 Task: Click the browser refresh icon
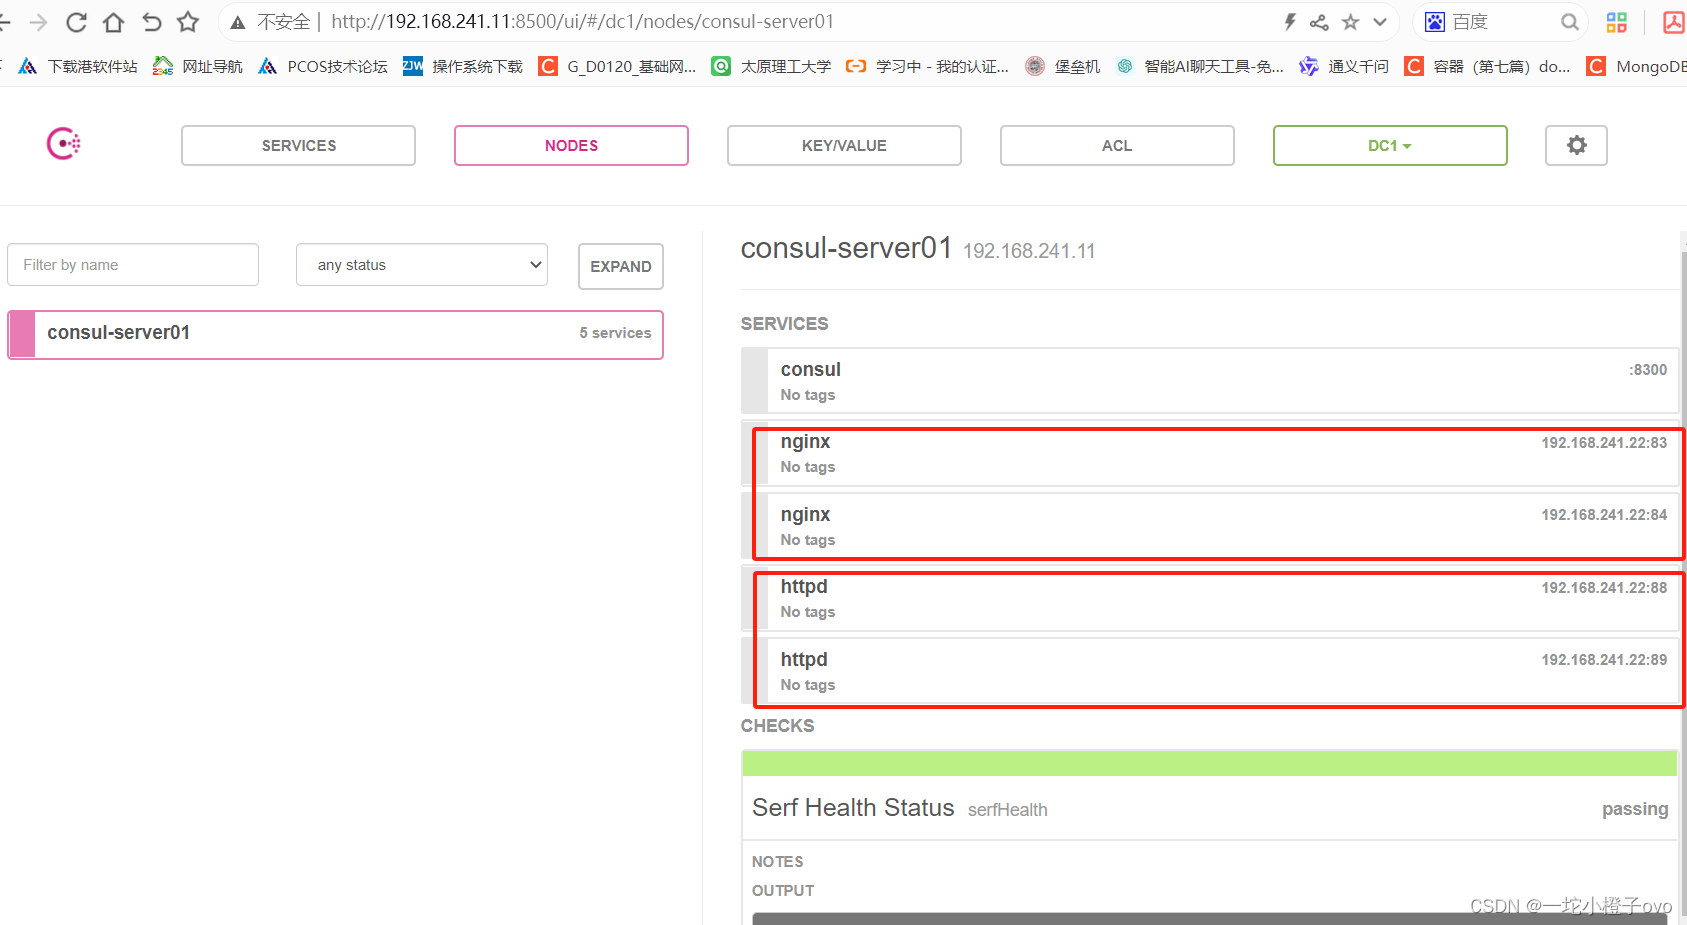(75, 21)
